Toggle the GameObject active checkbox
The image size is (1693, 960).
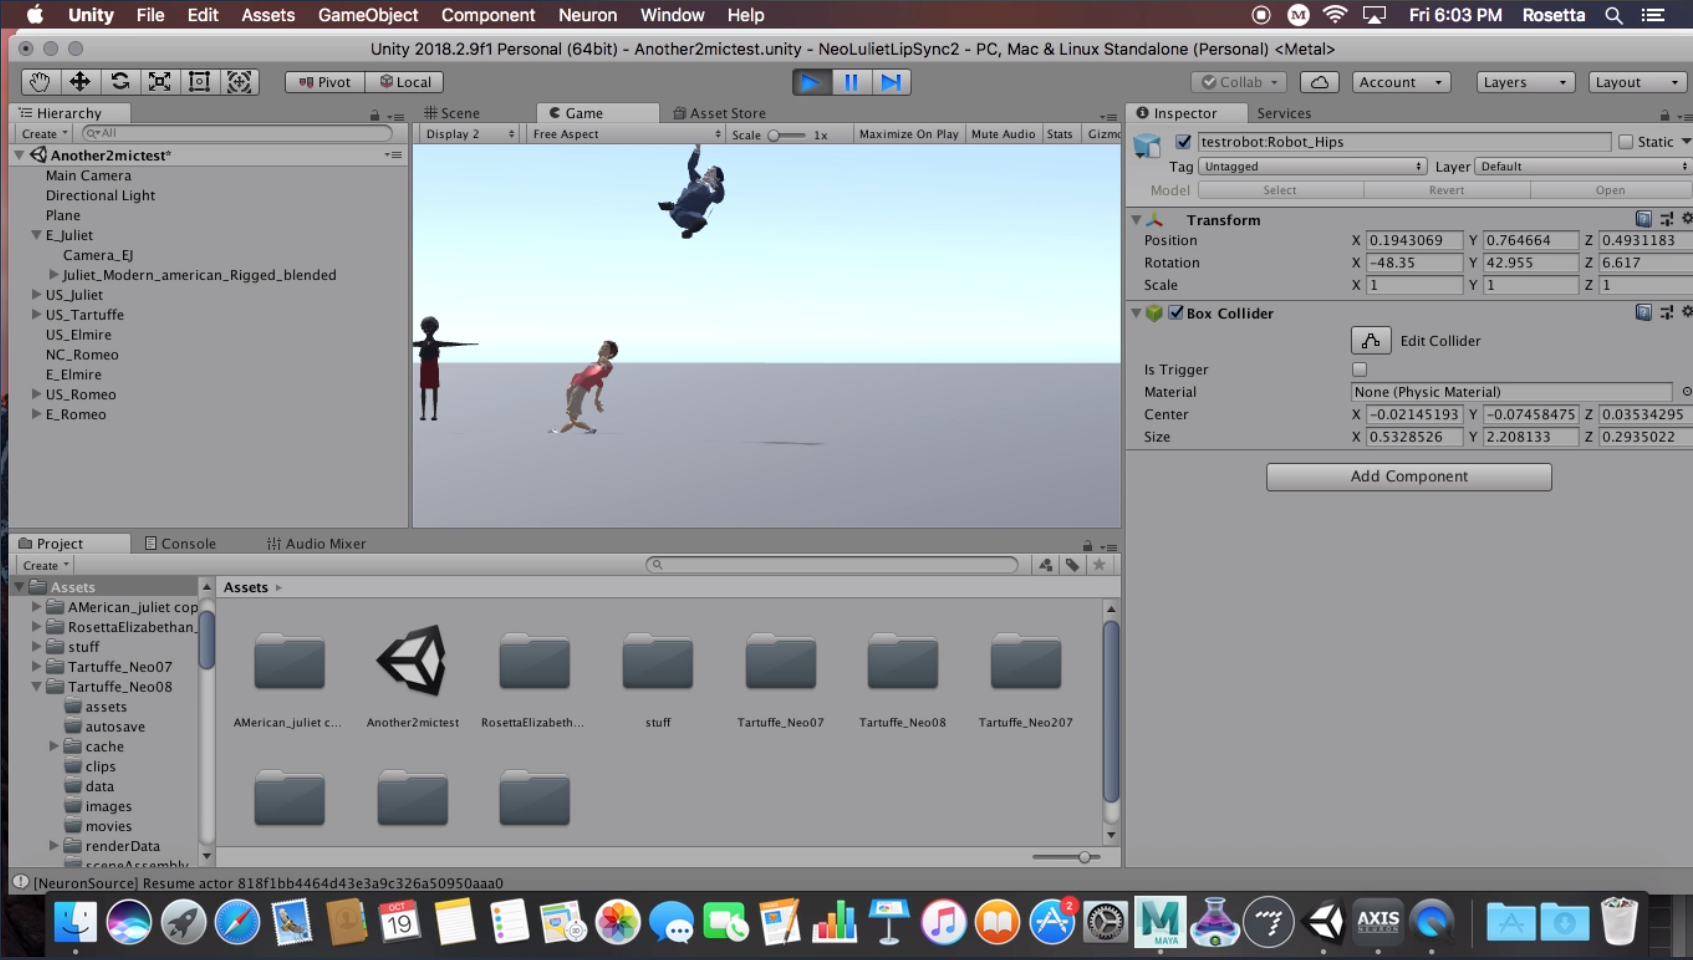click(1183, 142)
